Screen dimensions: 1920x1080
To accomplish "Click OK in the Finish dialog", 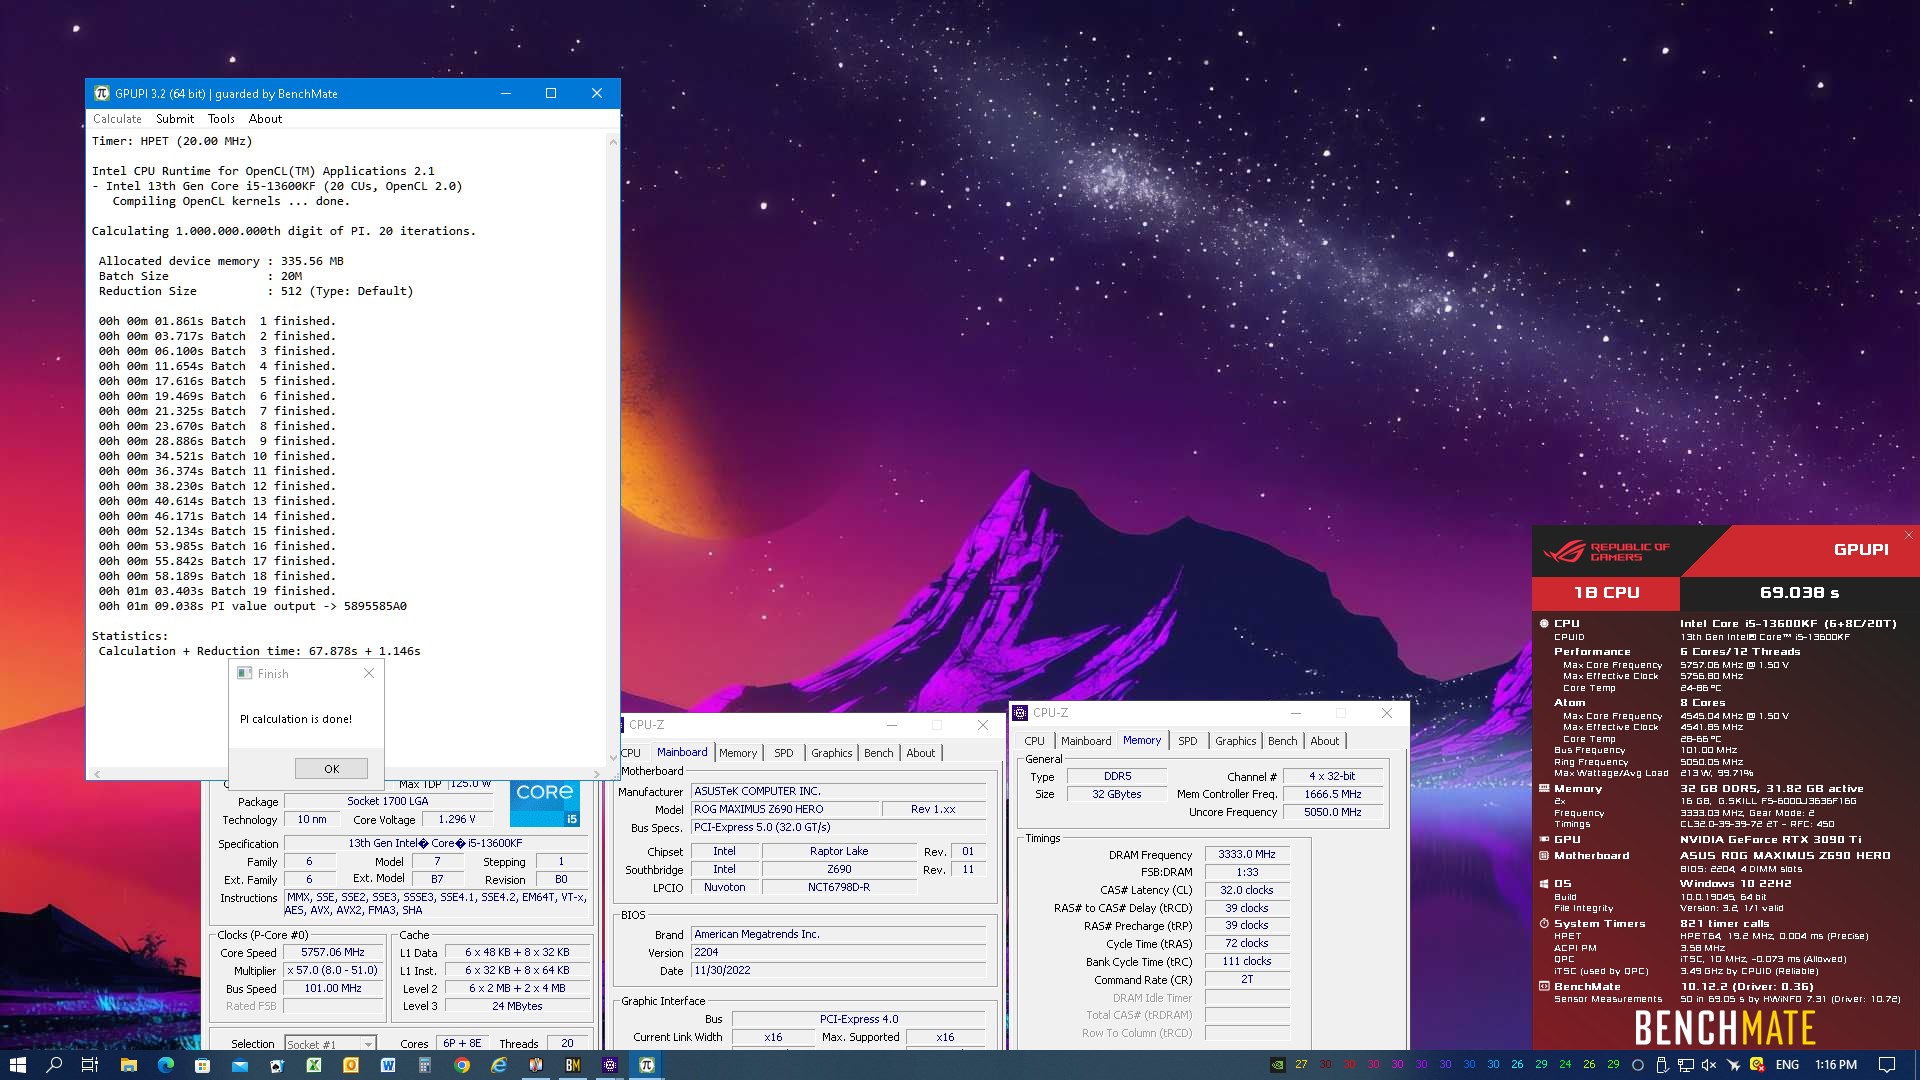I will 331,768.
